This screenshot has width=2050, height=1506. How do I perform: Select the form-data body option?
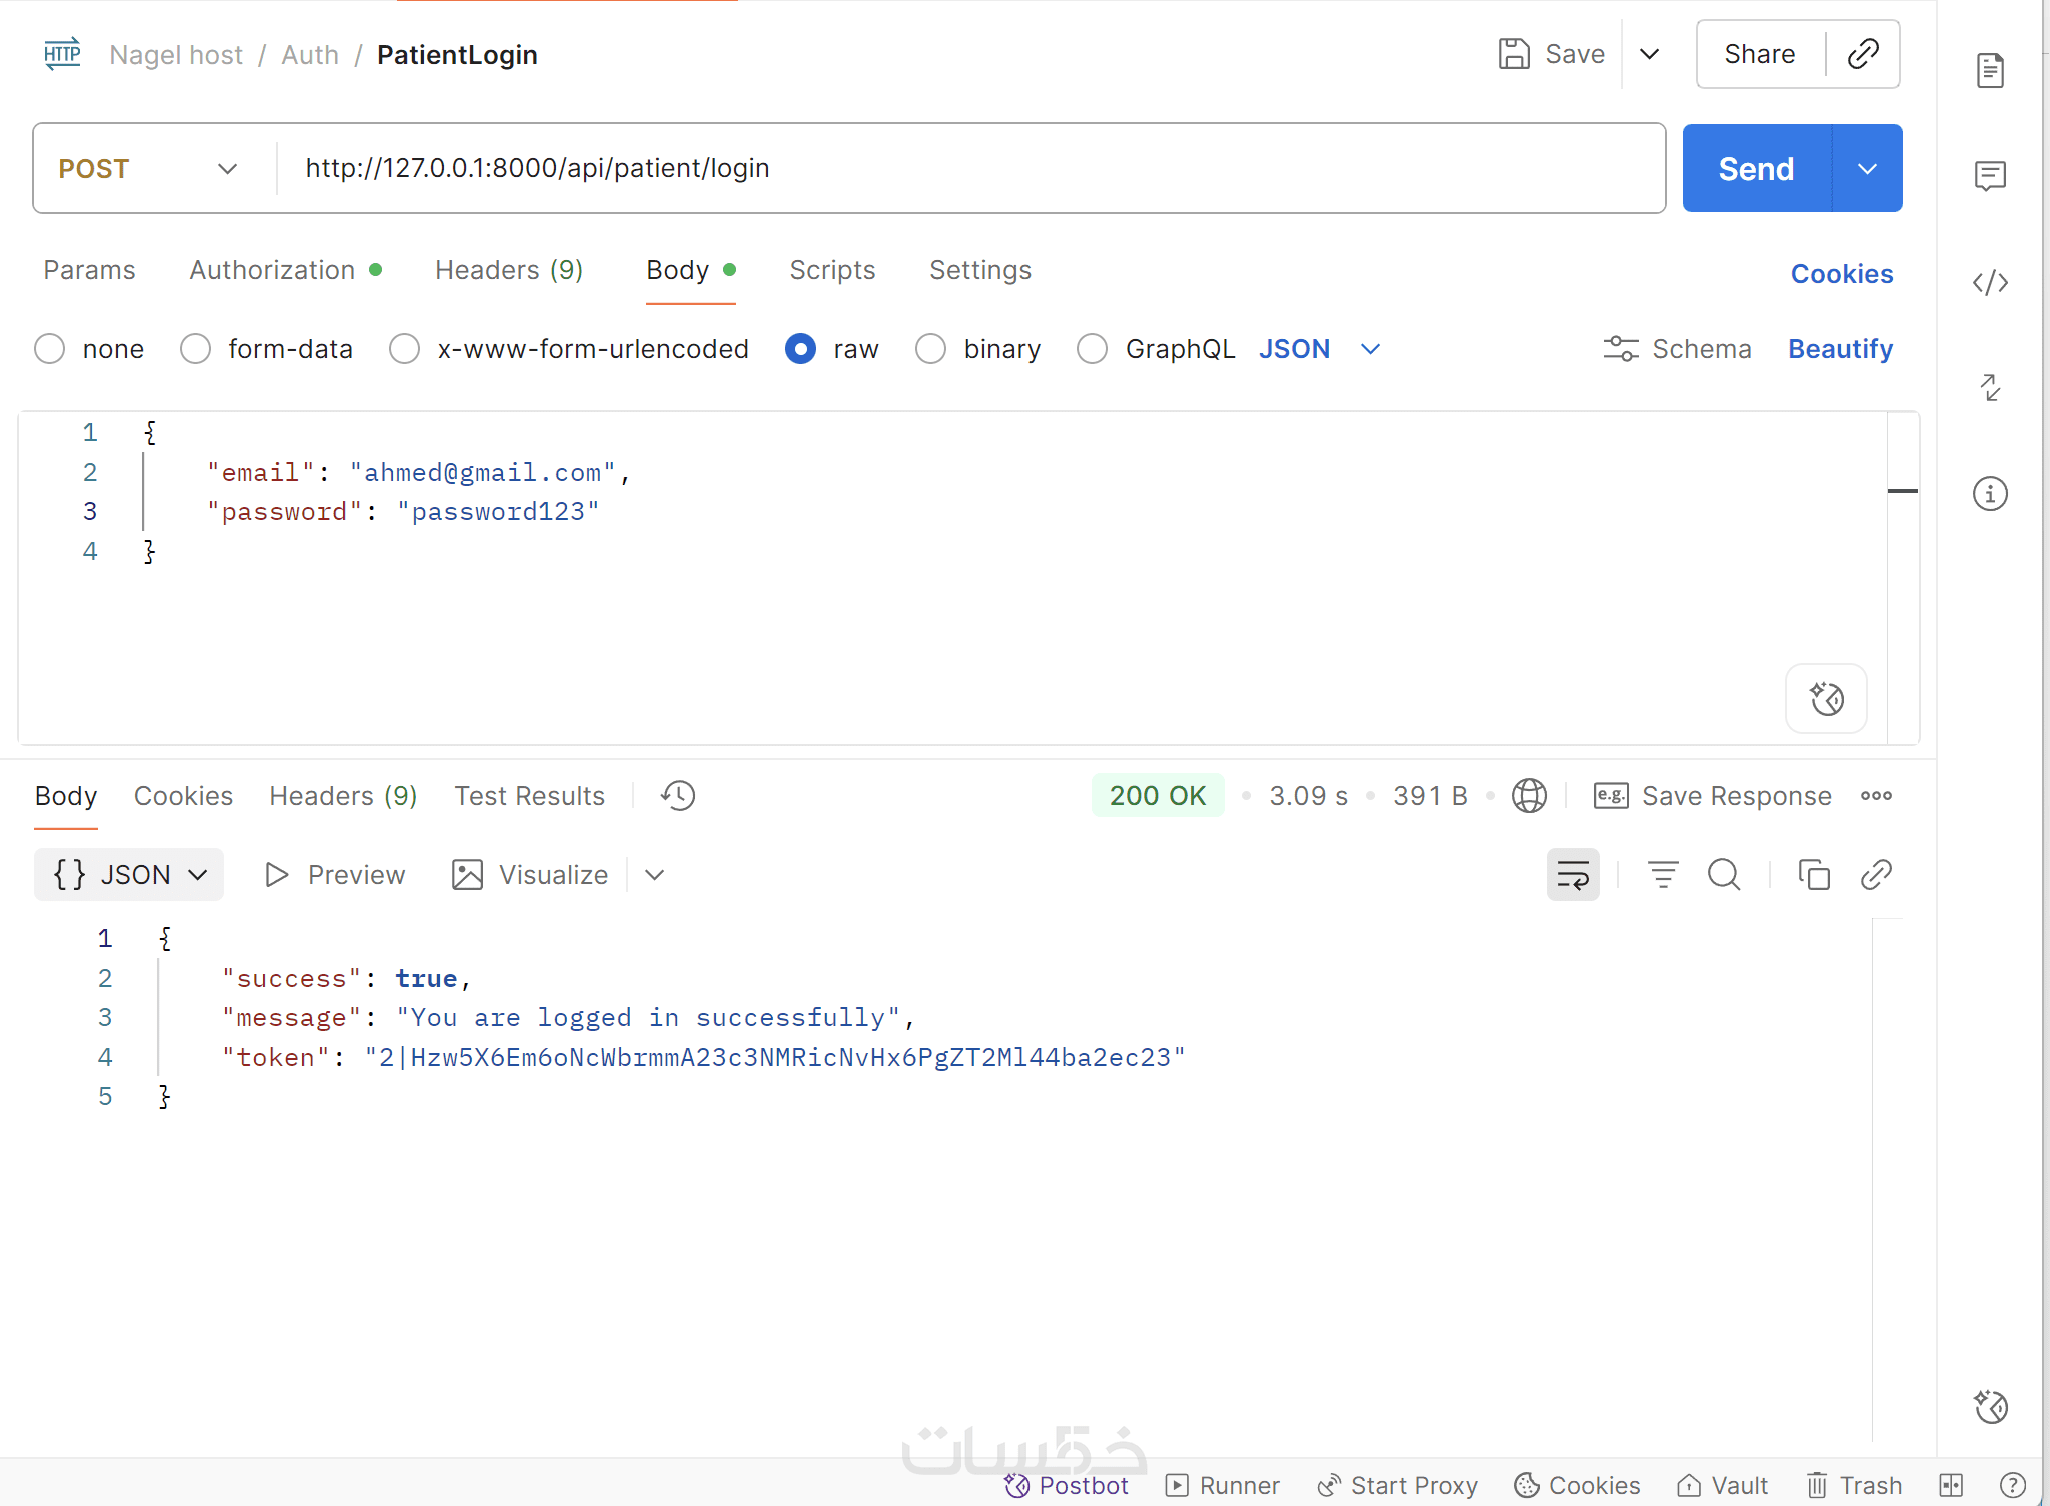196,349
